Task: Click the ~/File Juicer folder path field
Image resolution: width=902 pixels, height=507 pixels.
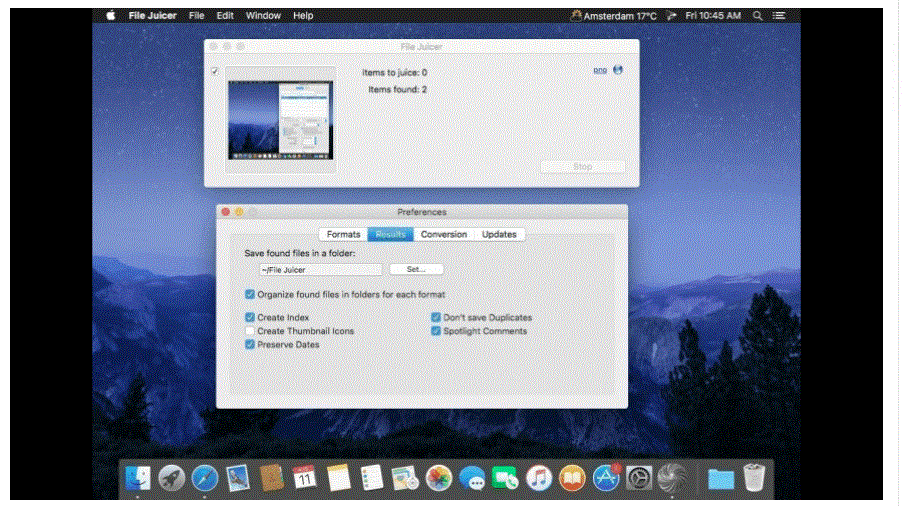Action: 320,269
